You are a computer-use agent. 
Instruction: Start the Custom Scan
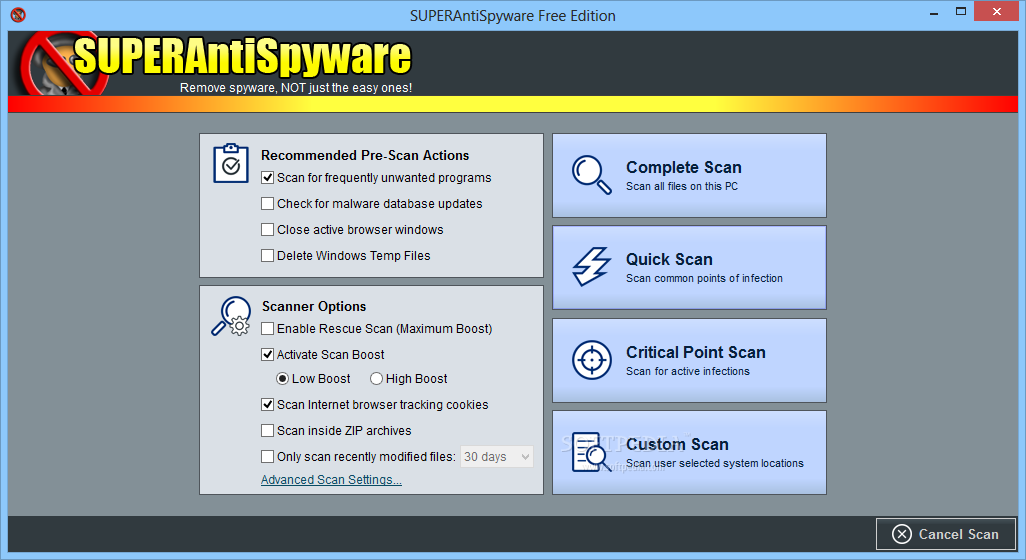coord(689,453)
